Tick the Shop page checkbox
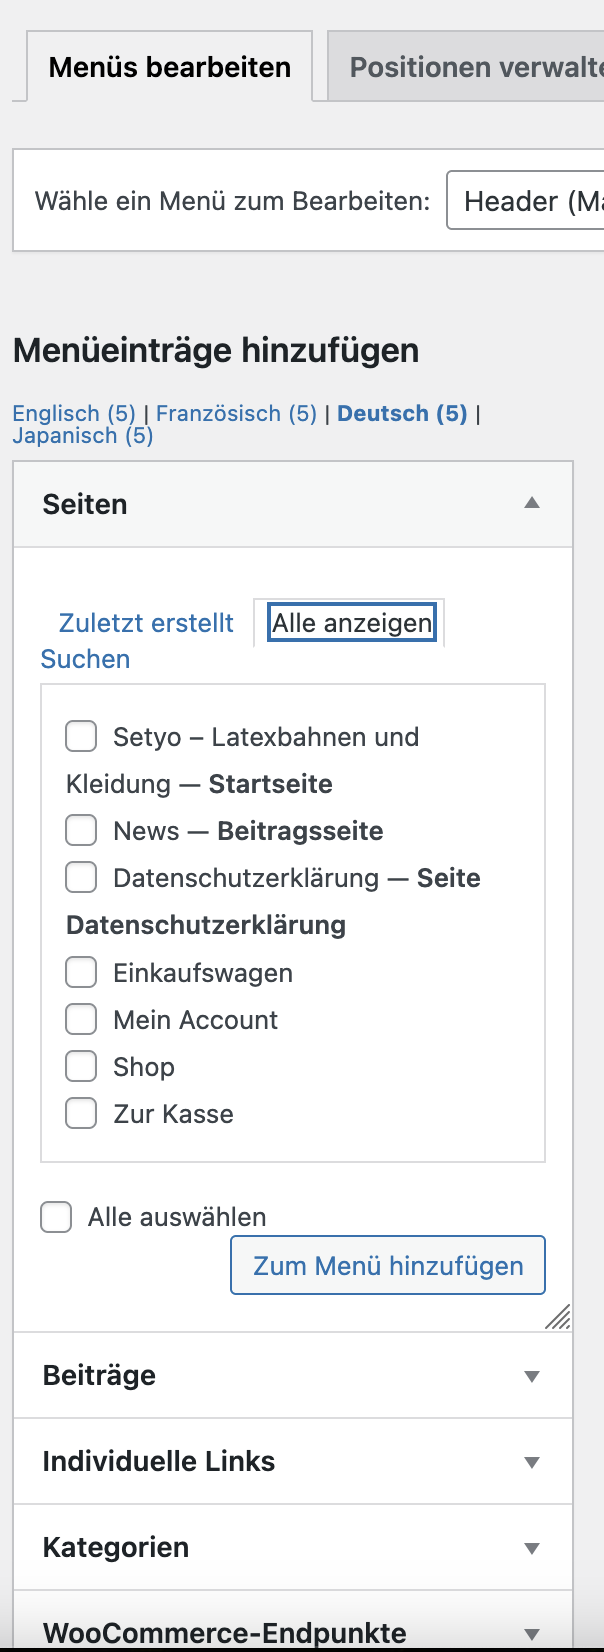The width and height of the screenshot is (604, 1652). pos(81,1066)
